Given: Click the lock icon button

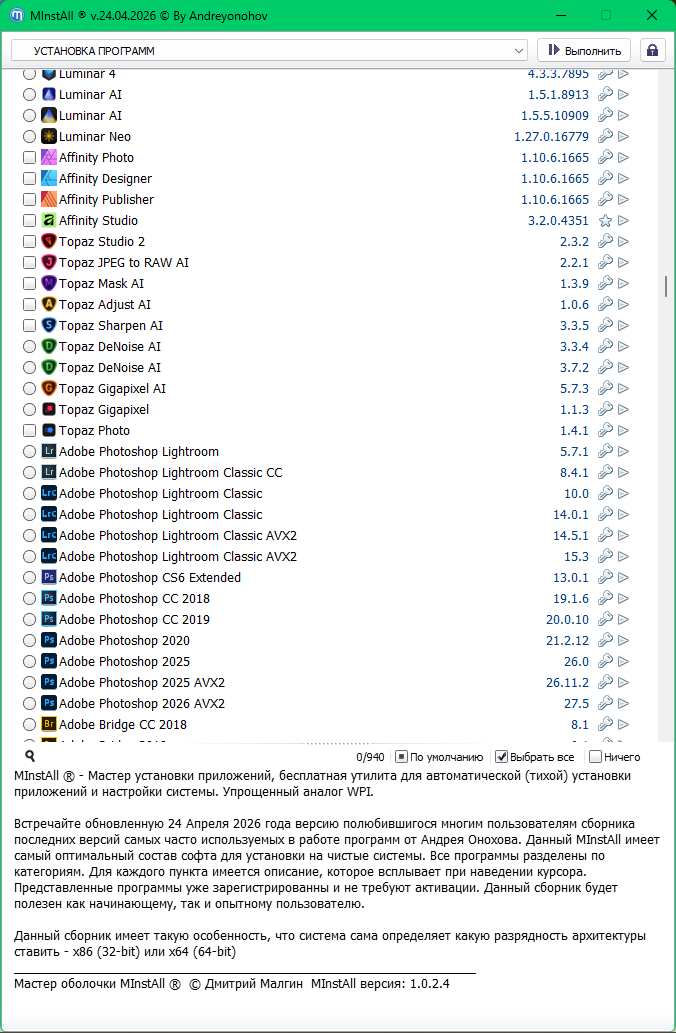Looking at the screenshot, I should (x=652, y=50).
